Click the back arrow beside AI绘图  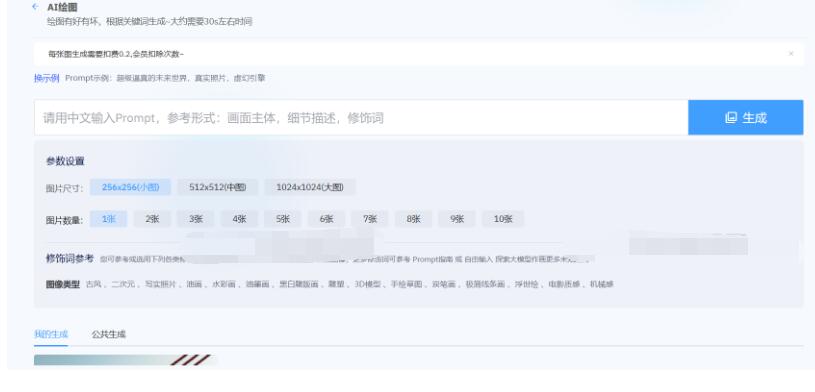[x=35, y=7]
